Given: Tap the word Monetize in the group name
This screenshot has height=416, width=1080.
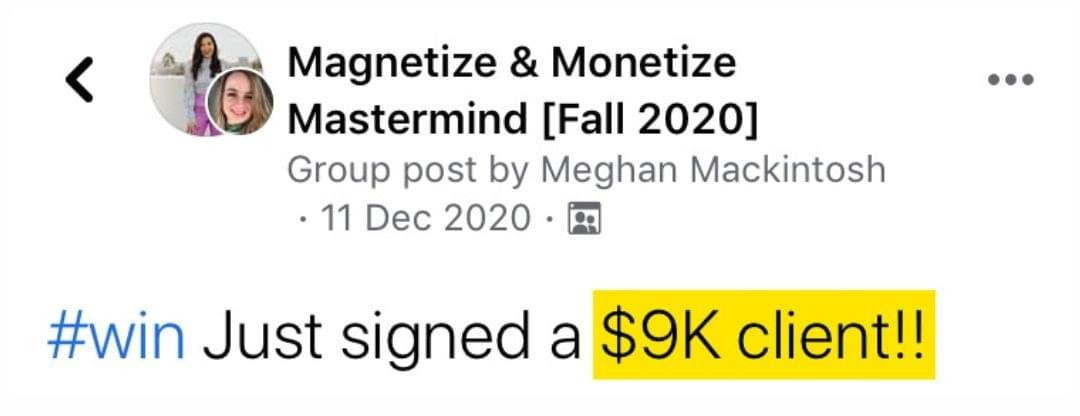Looking at the screenshot, I should [644, 63].
